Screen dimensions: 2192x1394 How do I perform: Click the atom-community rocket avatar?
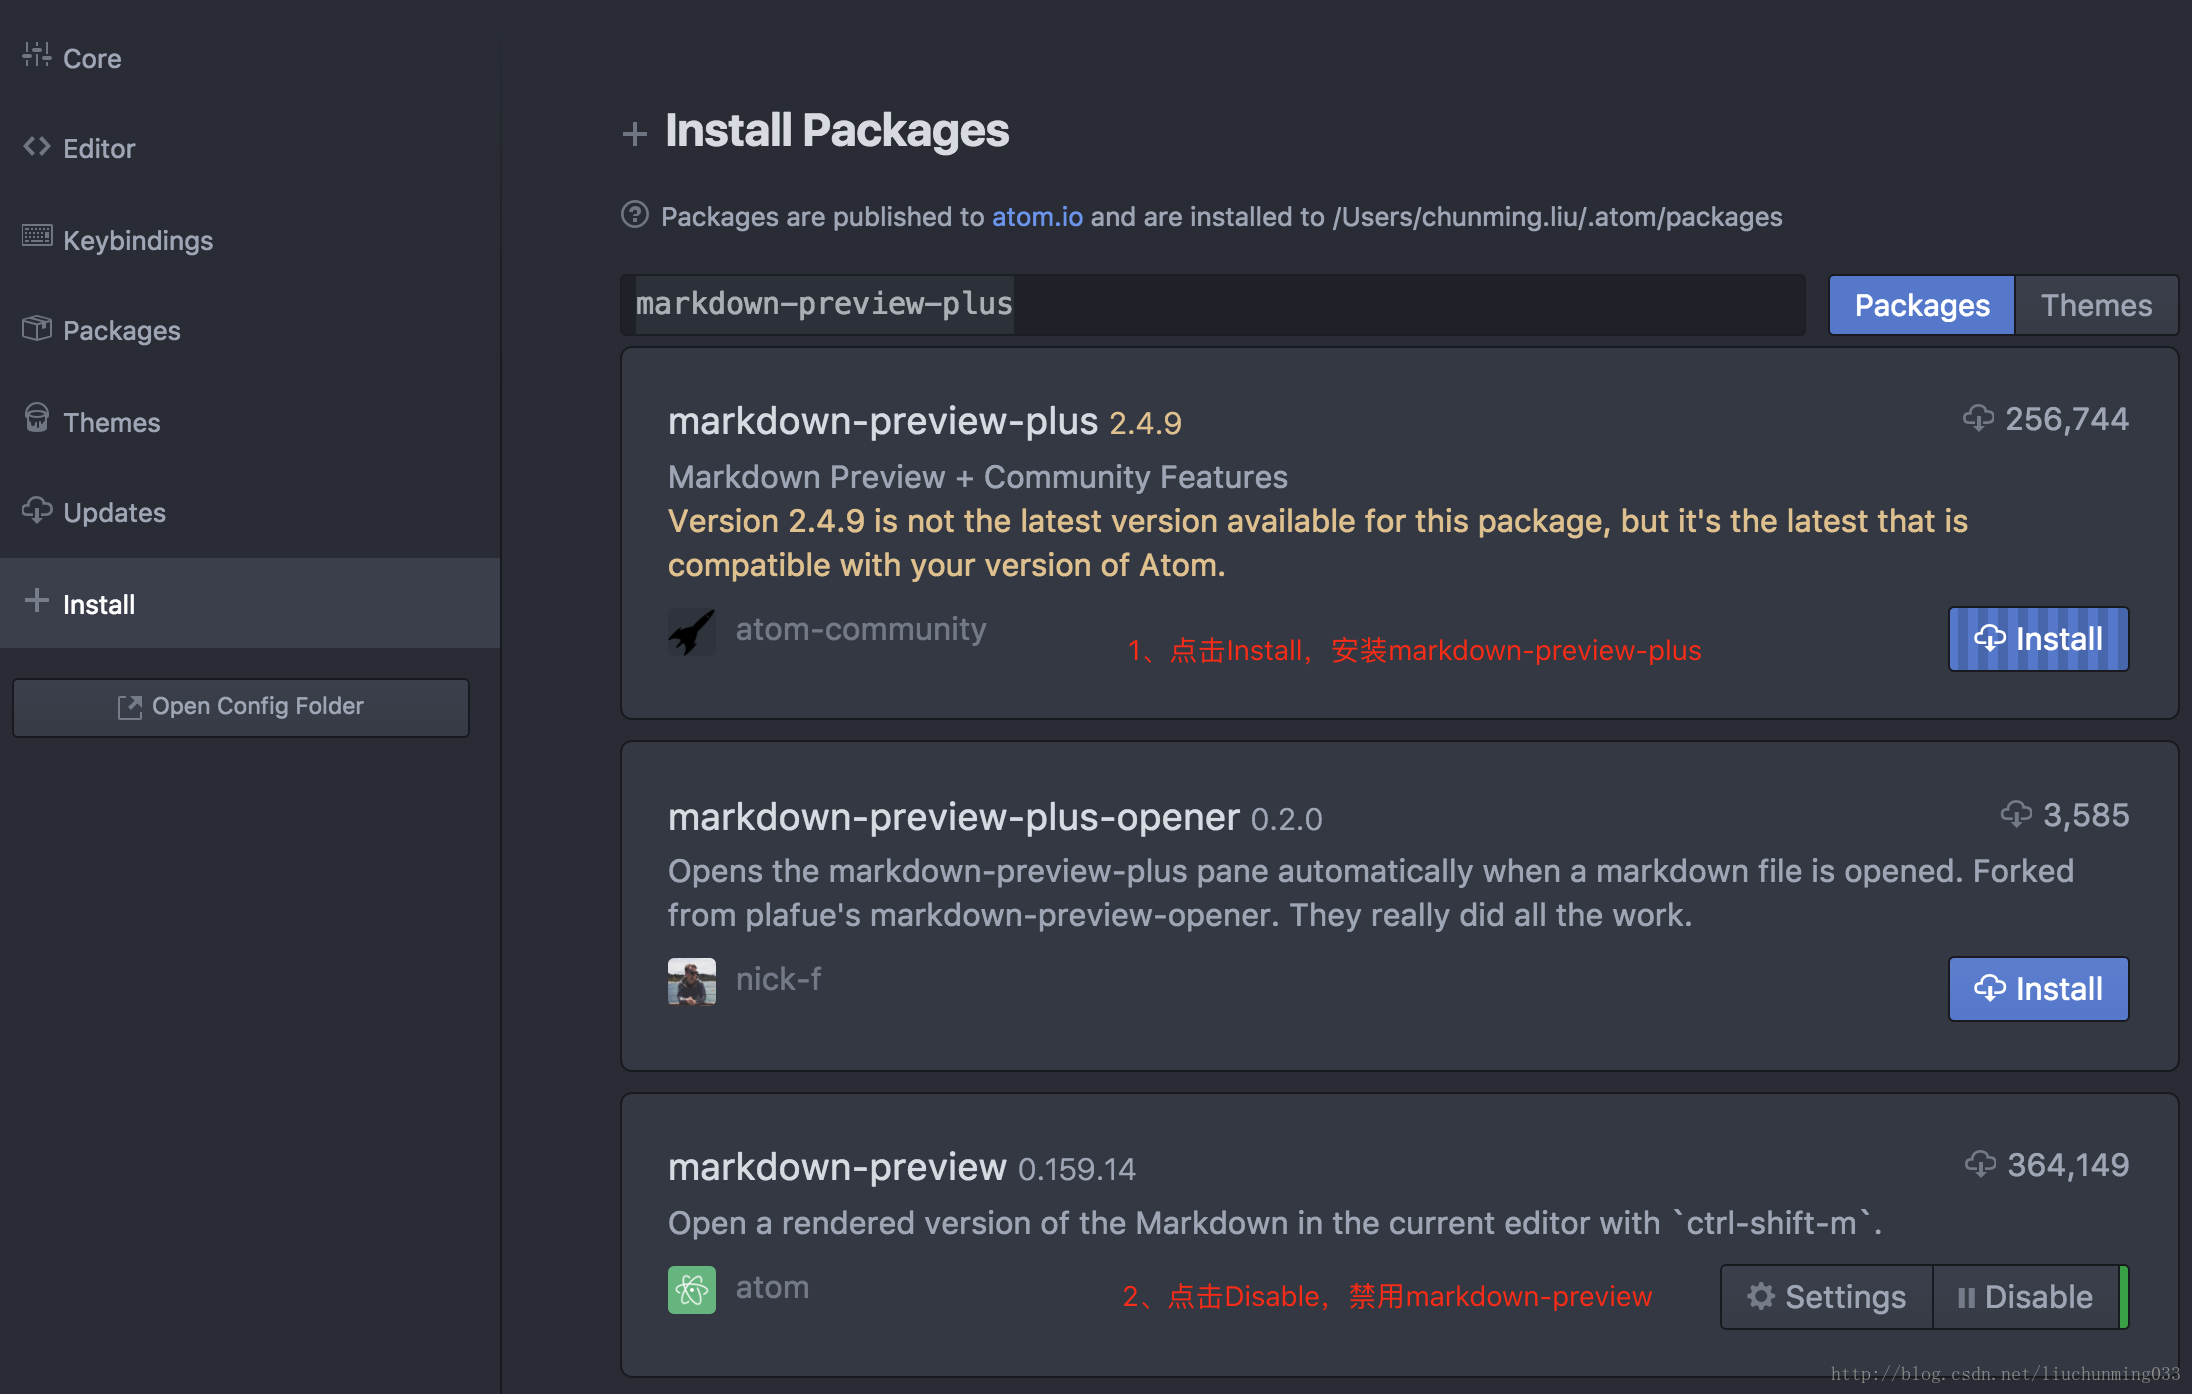pyautogui.click(x=692, y=632)
